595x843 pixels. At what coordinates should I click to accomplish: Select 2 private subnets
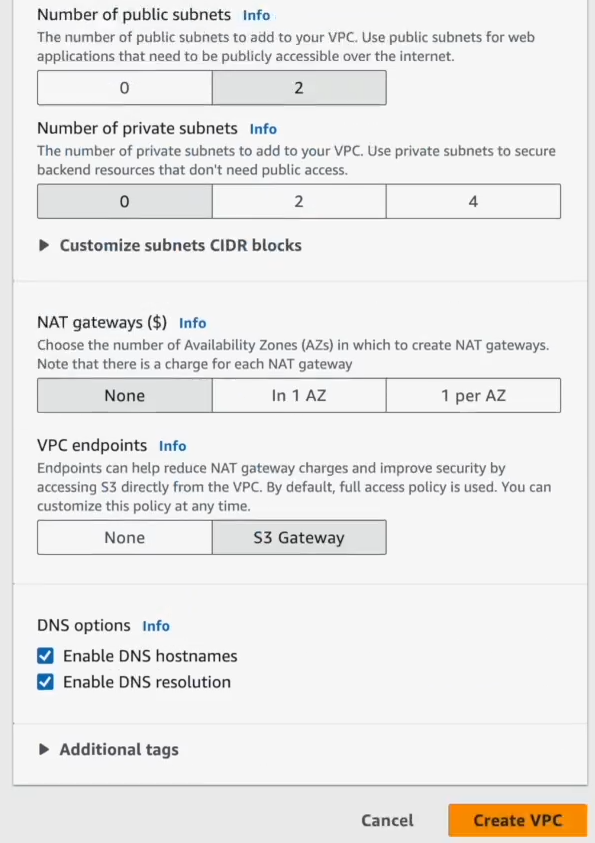click(298, 201)
